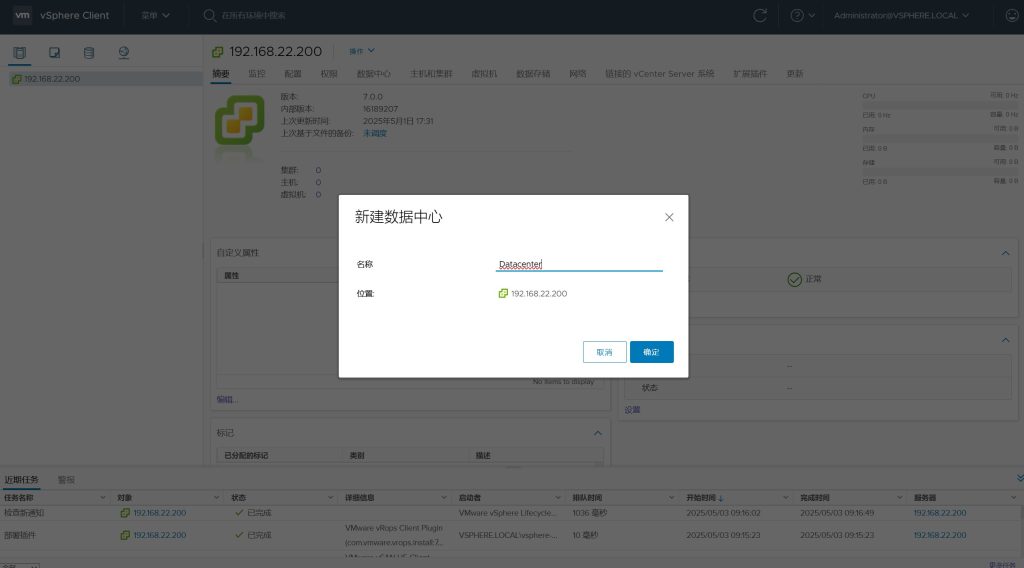
Task: Switch to the Summary tab
Action: pos(221,74)
